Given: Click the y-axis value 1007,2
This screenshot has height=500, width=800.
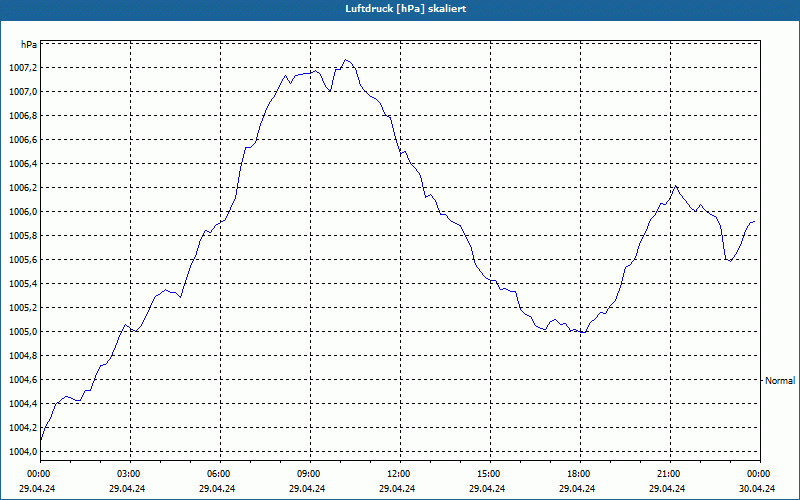Looking at the screenshot, I should [x=23, y=68].
